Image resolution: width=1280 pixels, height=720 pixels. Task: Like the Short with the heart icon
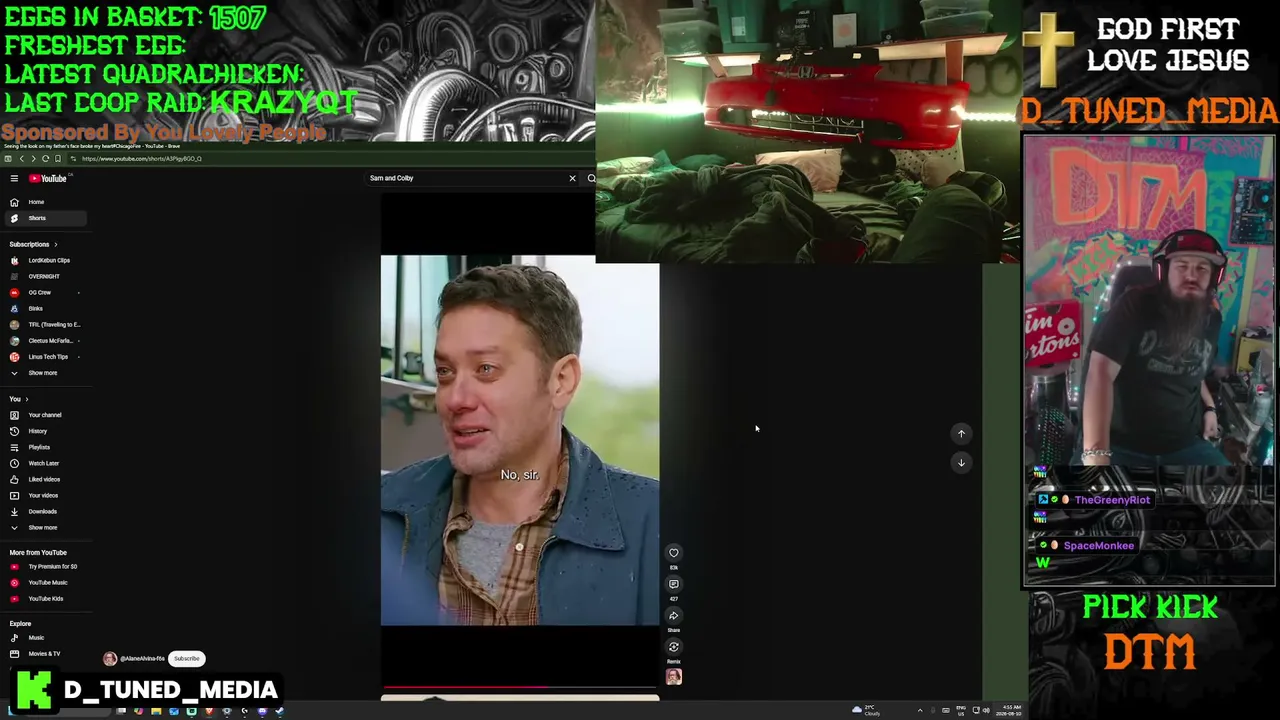[673, 553]
